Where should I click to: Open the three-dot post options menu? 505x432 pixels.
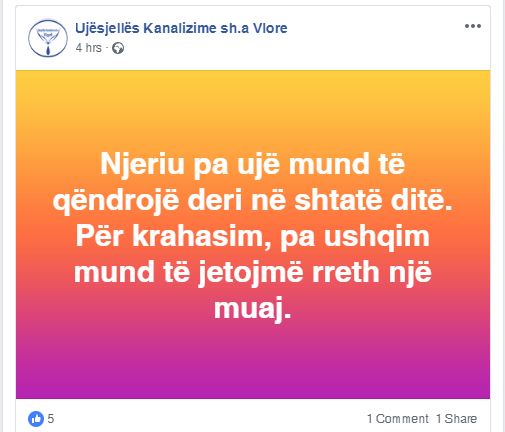click(x=473, y=26)
